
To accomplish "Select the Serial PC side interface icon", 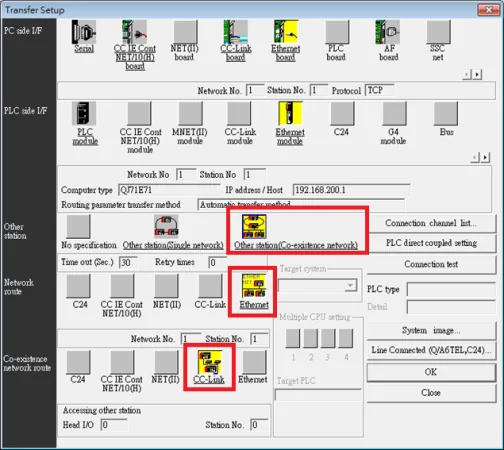I will pyautogui.click(x=84, y=32).
